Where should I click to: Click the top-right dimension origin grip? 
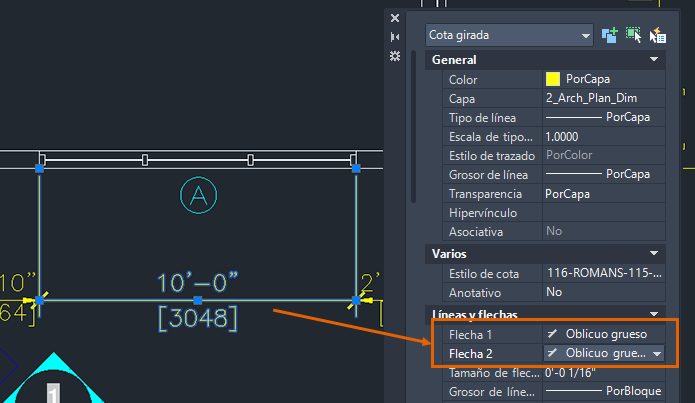pyautogui.click(x=356, y=168)
